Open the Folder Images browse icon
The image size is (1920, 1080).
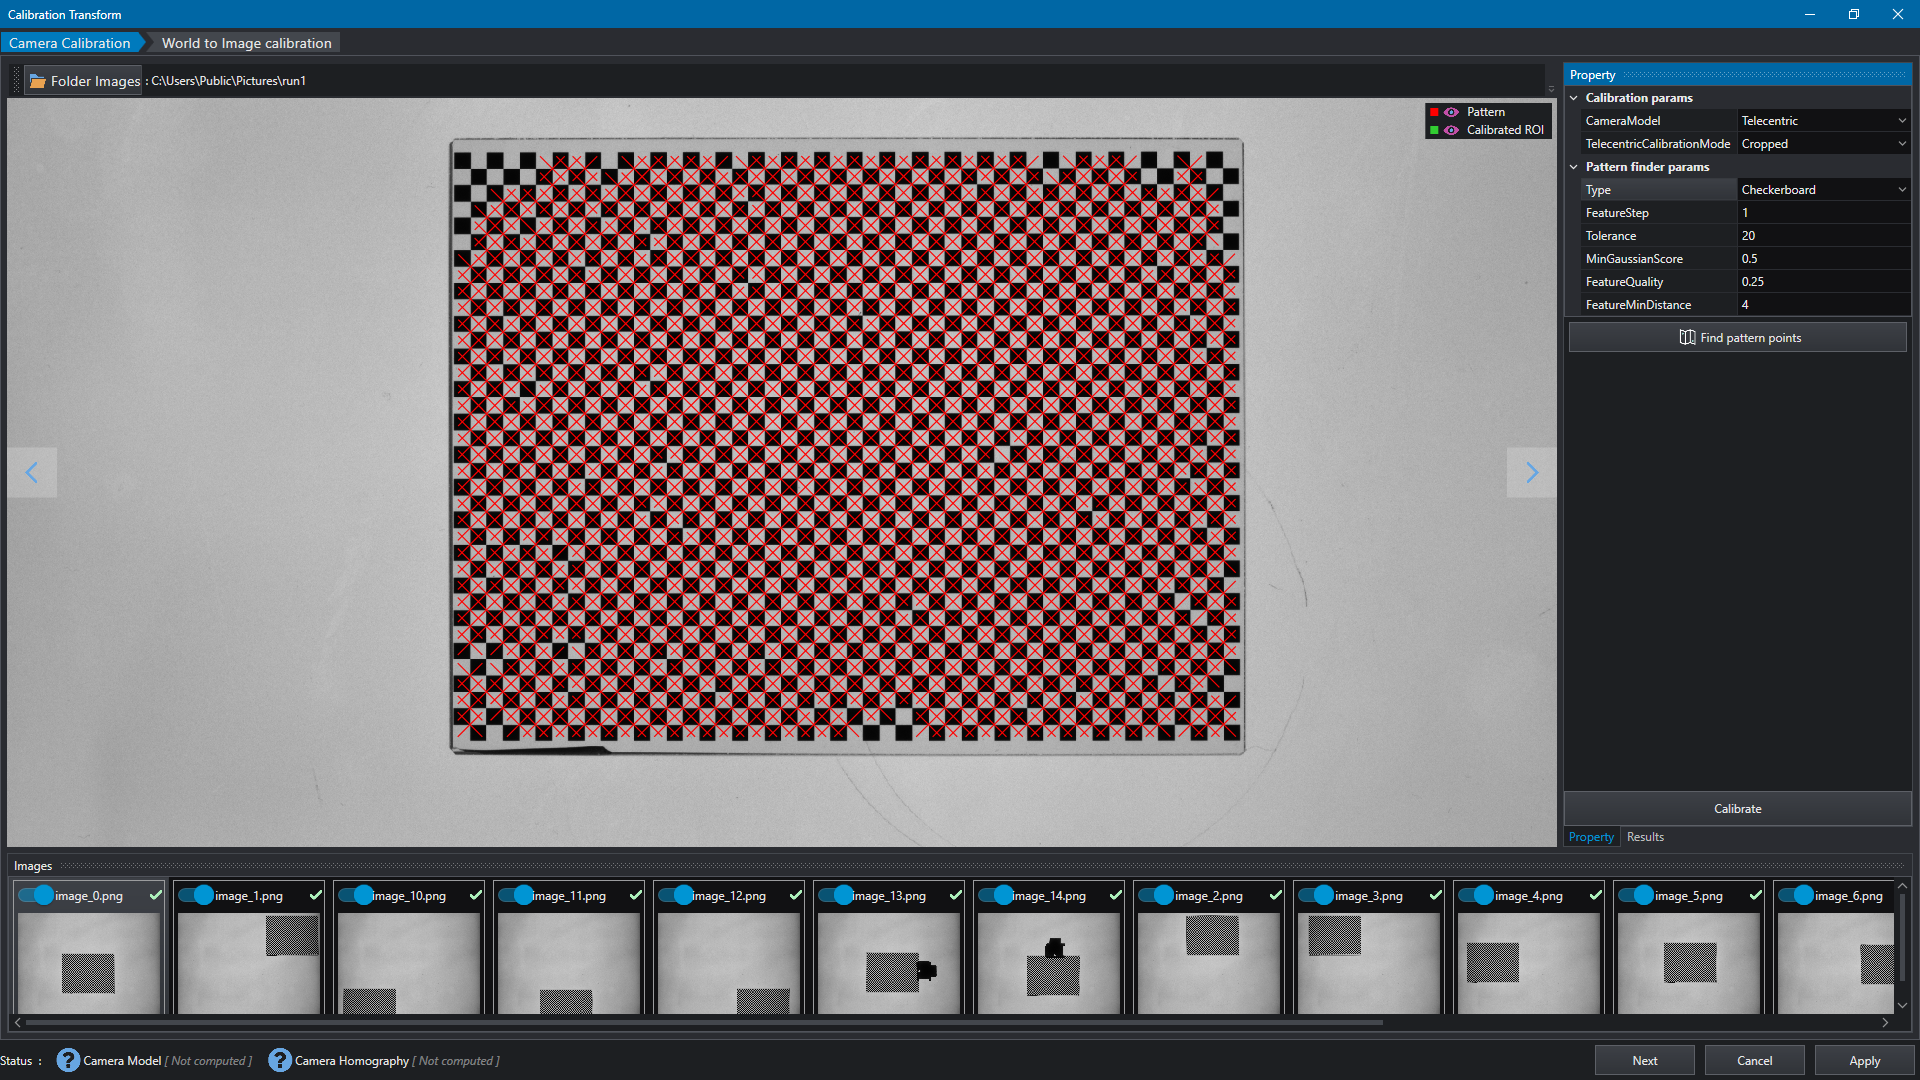point(38,81)
